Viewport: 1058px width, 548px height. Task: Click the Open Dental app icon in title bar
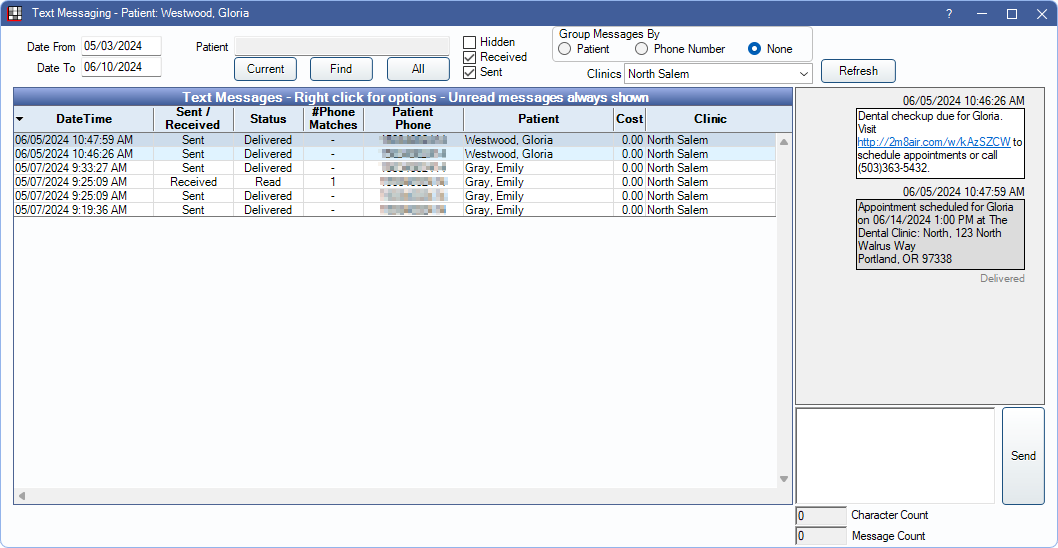coord(15,14)
